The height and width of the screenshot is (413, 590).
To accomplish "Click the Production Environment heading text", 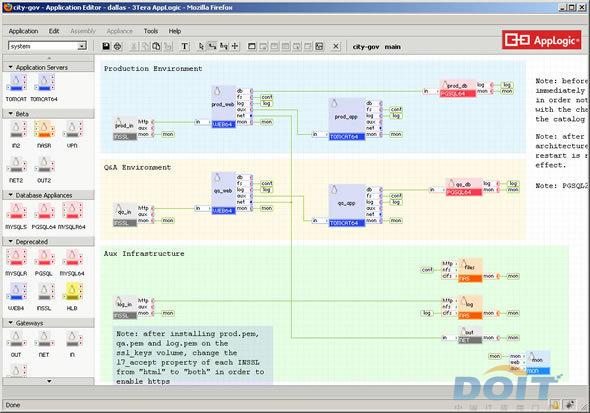I will click(x=153, y=68).
